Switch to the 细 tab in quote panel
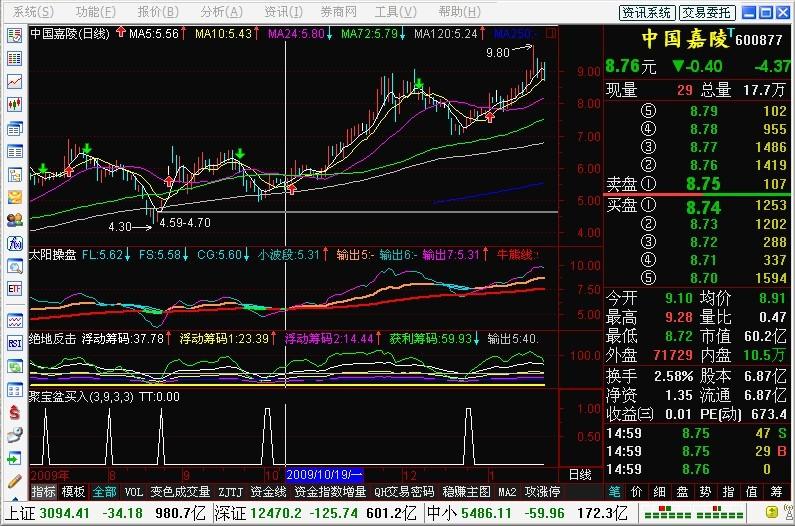Image resolution: width=795 pixels, height=526 pixels. [660, 492]
